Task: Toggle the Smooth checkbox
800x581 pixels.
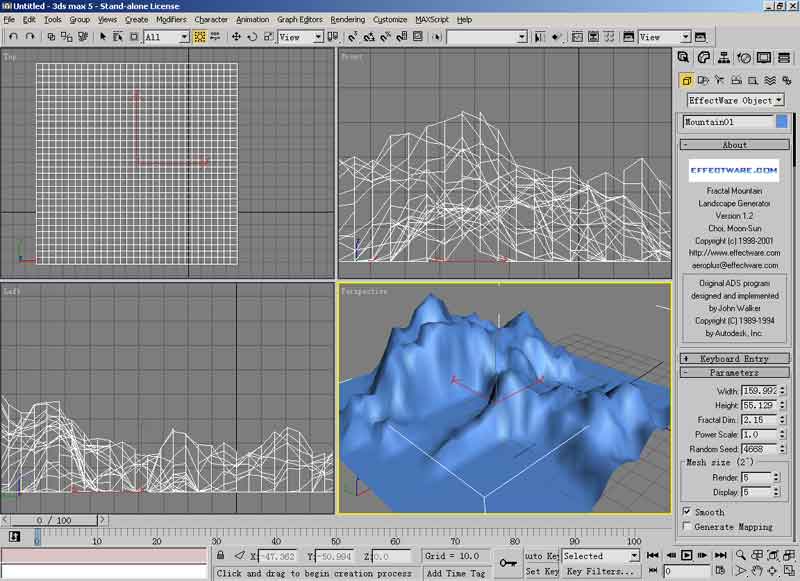Action: 686,512
